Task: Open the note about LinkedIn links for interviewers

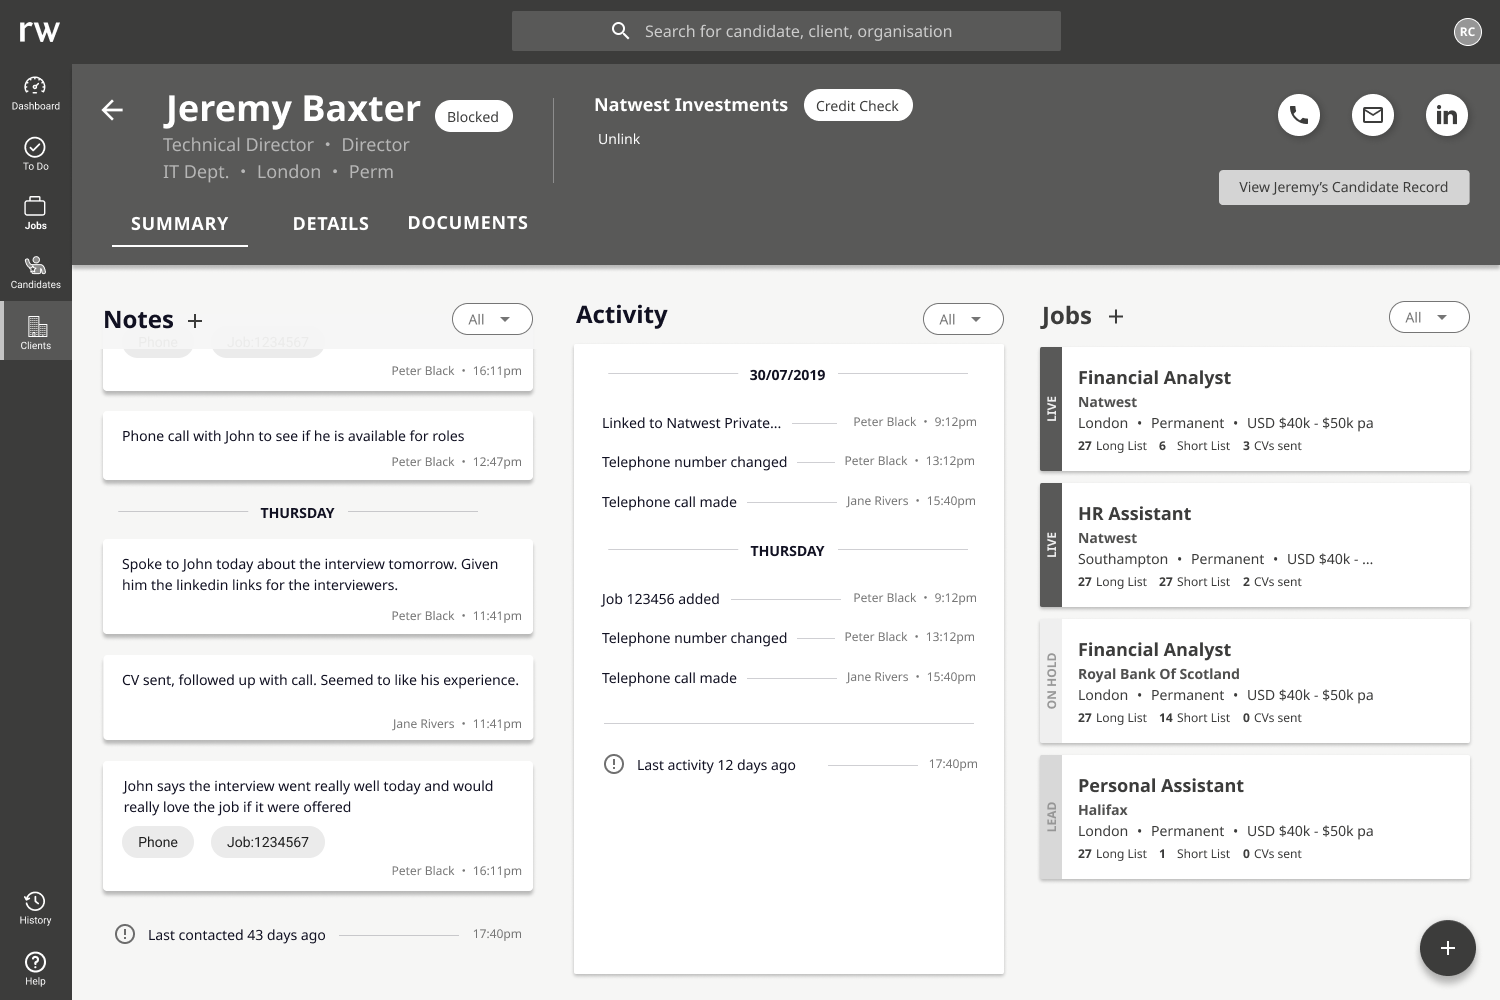Action: (x=318, y=587)
